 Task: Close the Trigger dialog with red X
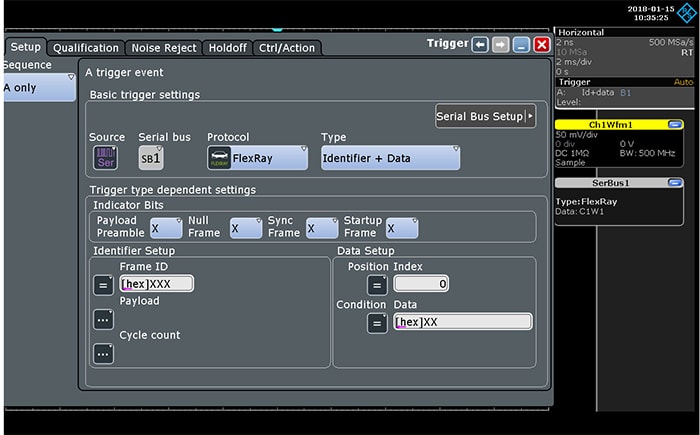[542, 45]
